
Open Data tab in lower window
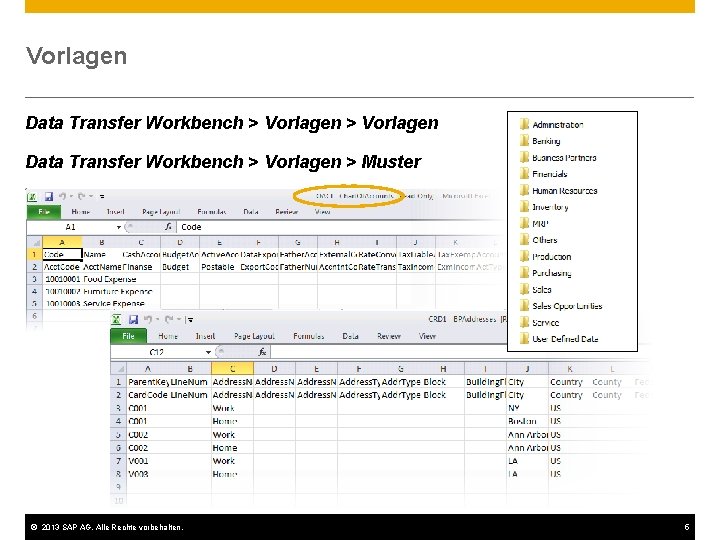[350, 336]
